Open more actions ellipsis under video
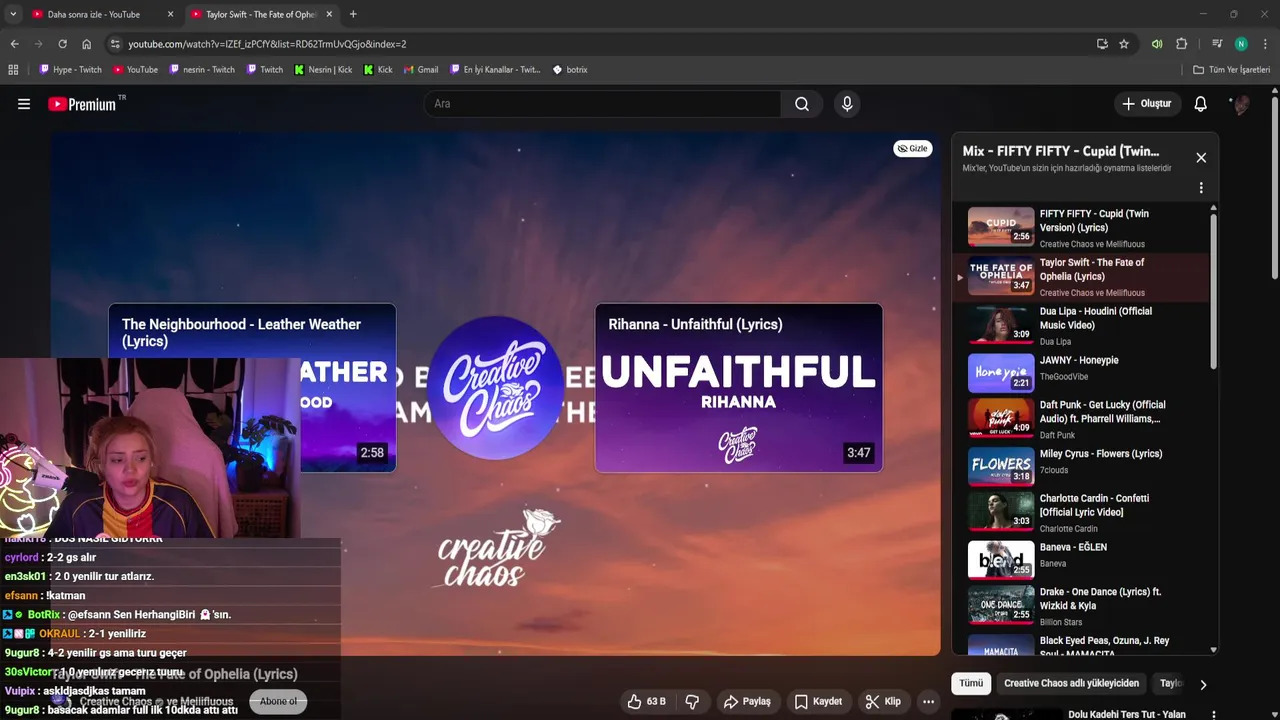The height and width of the screenshot is (720, 1280). (x=928, y=702)
